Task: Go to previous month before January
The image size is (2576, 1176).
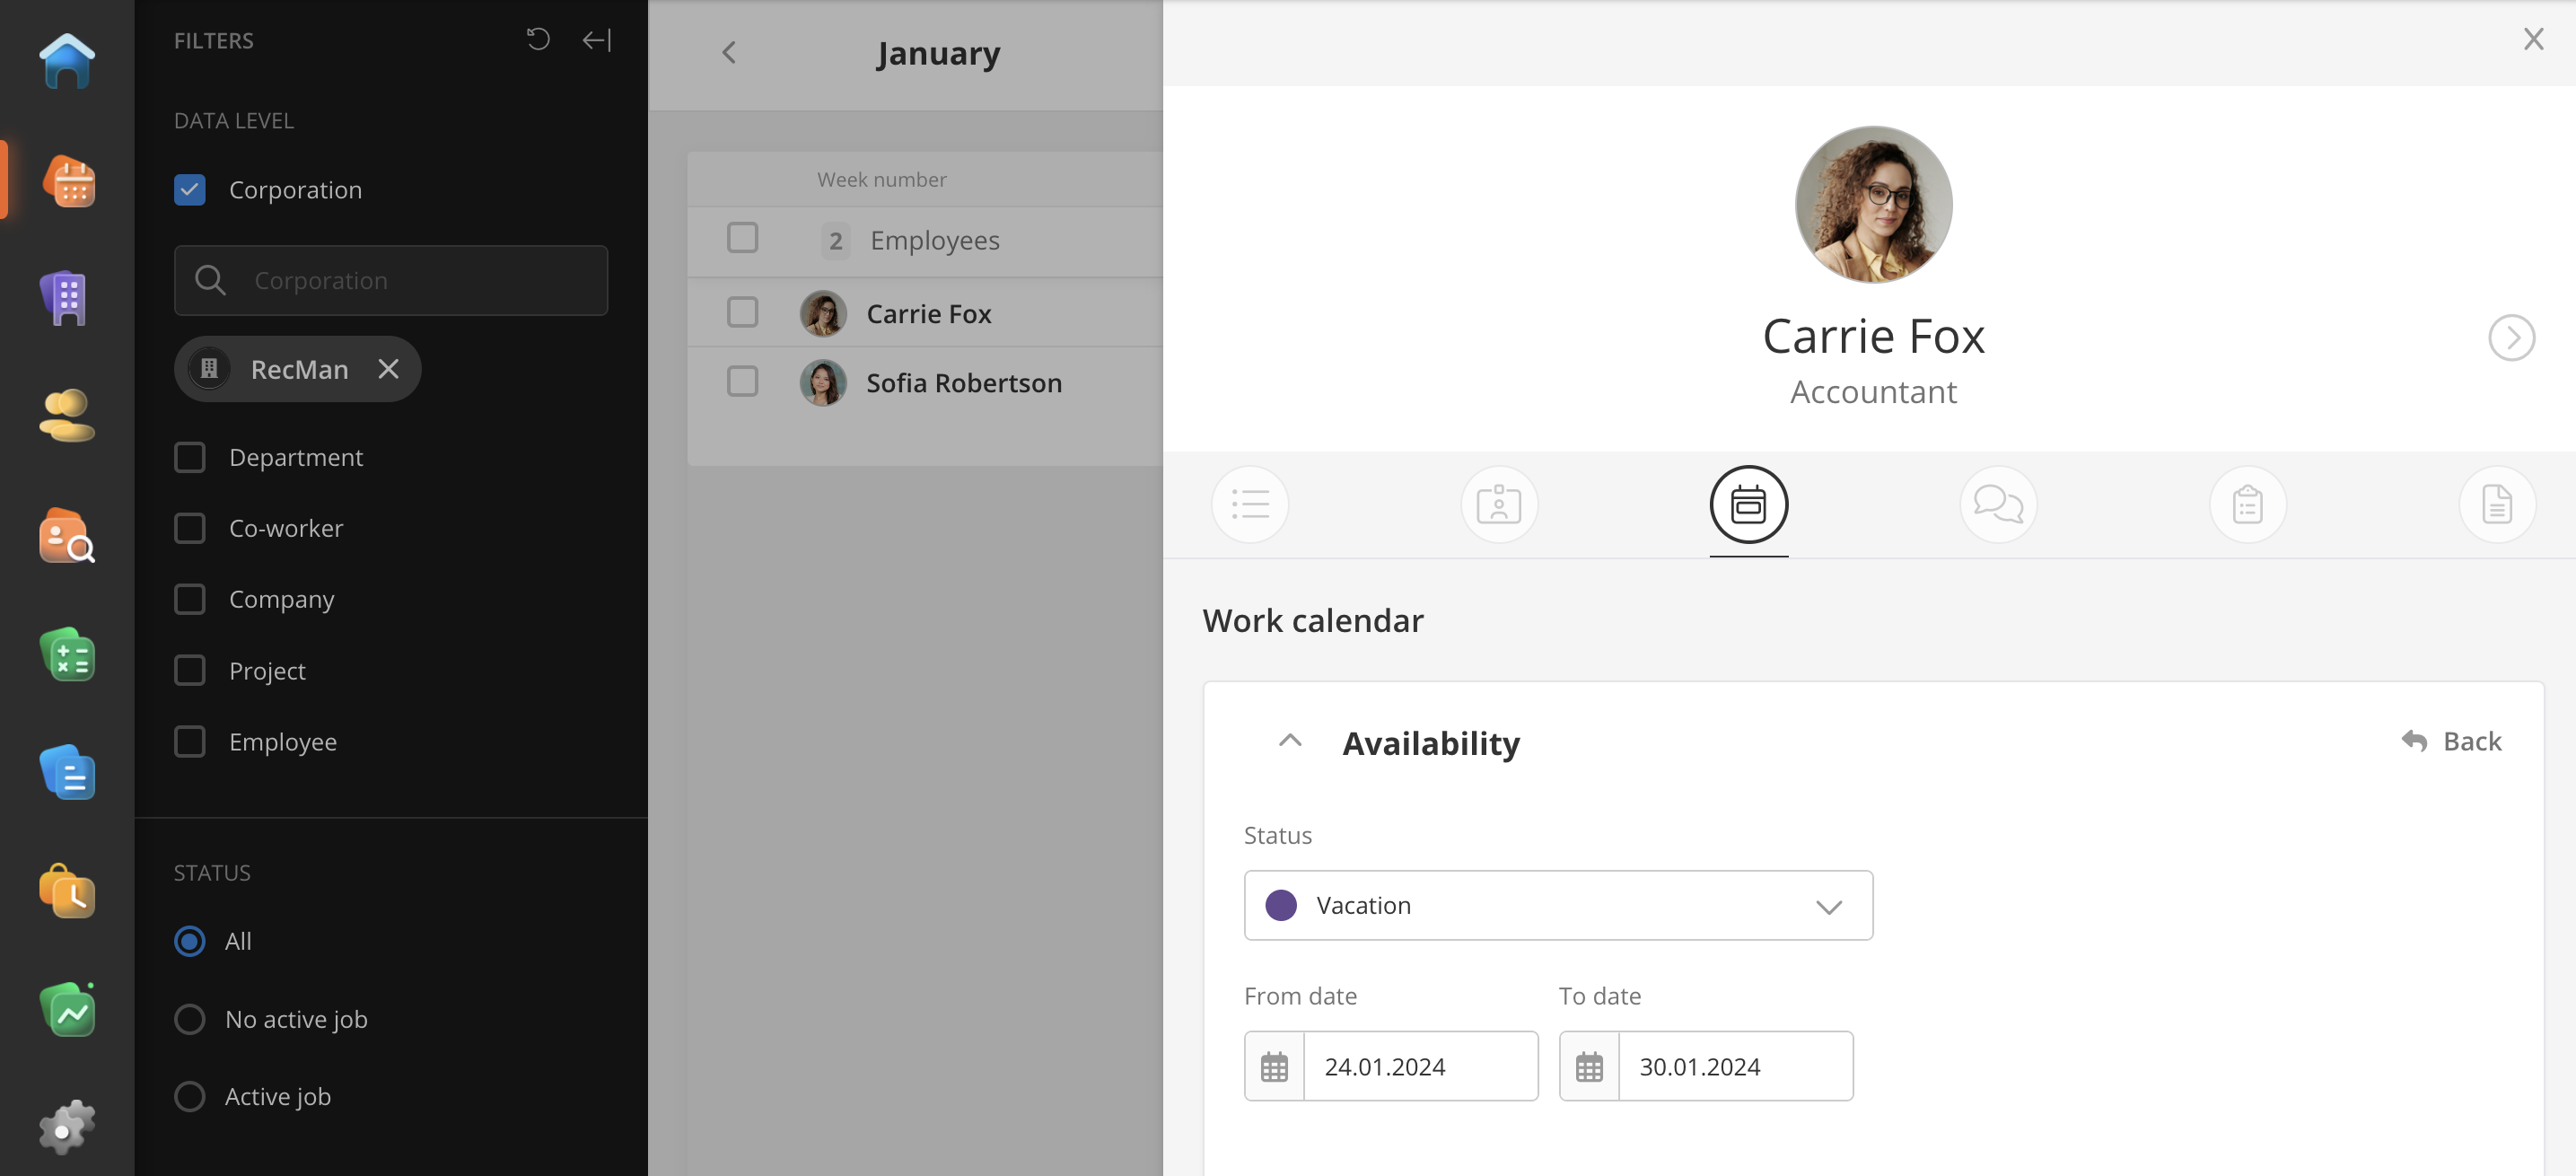Action: click(x=729, y=53)
